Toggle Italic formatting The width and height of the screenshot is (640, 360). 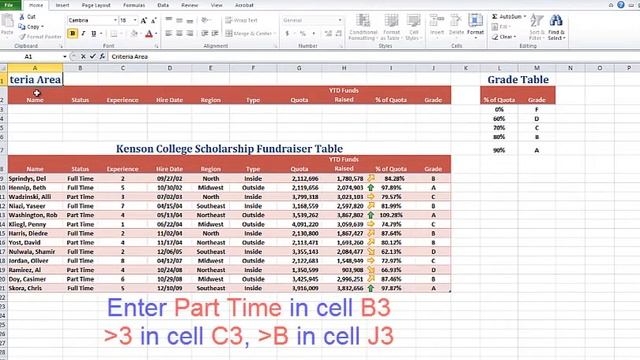(83, 33)
